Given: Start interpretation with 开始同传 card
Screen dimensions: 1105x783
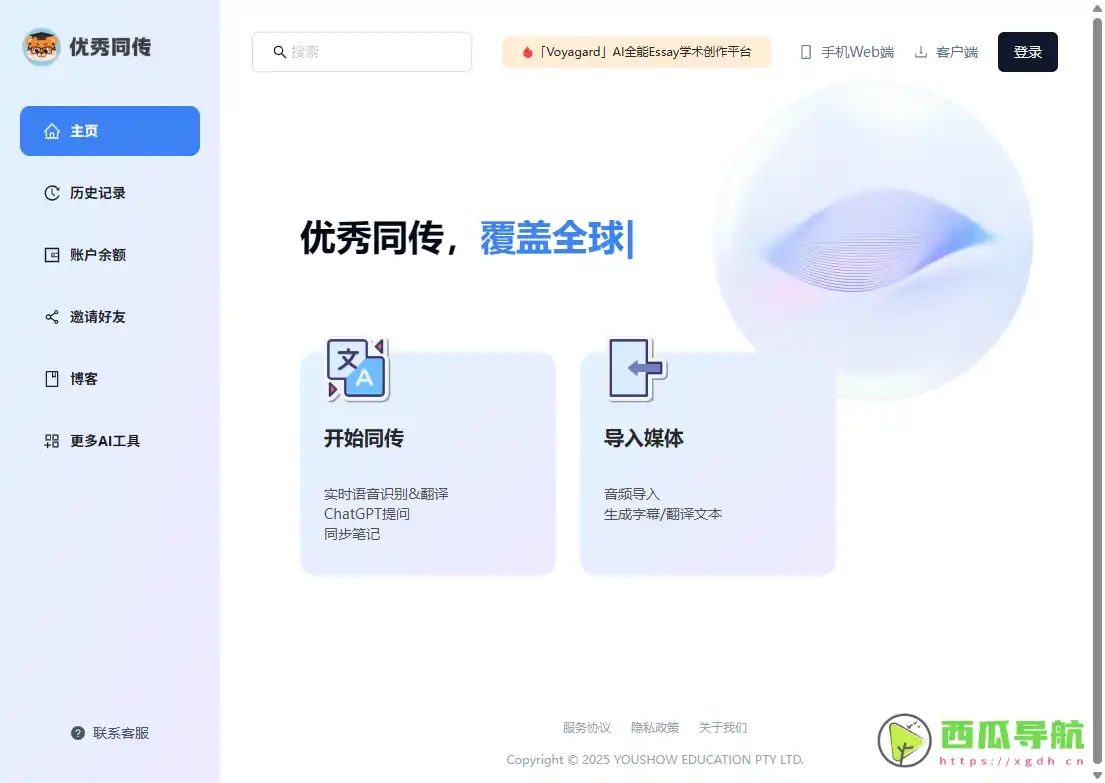Looking at the screenshot, I should [x=428, y=462].
